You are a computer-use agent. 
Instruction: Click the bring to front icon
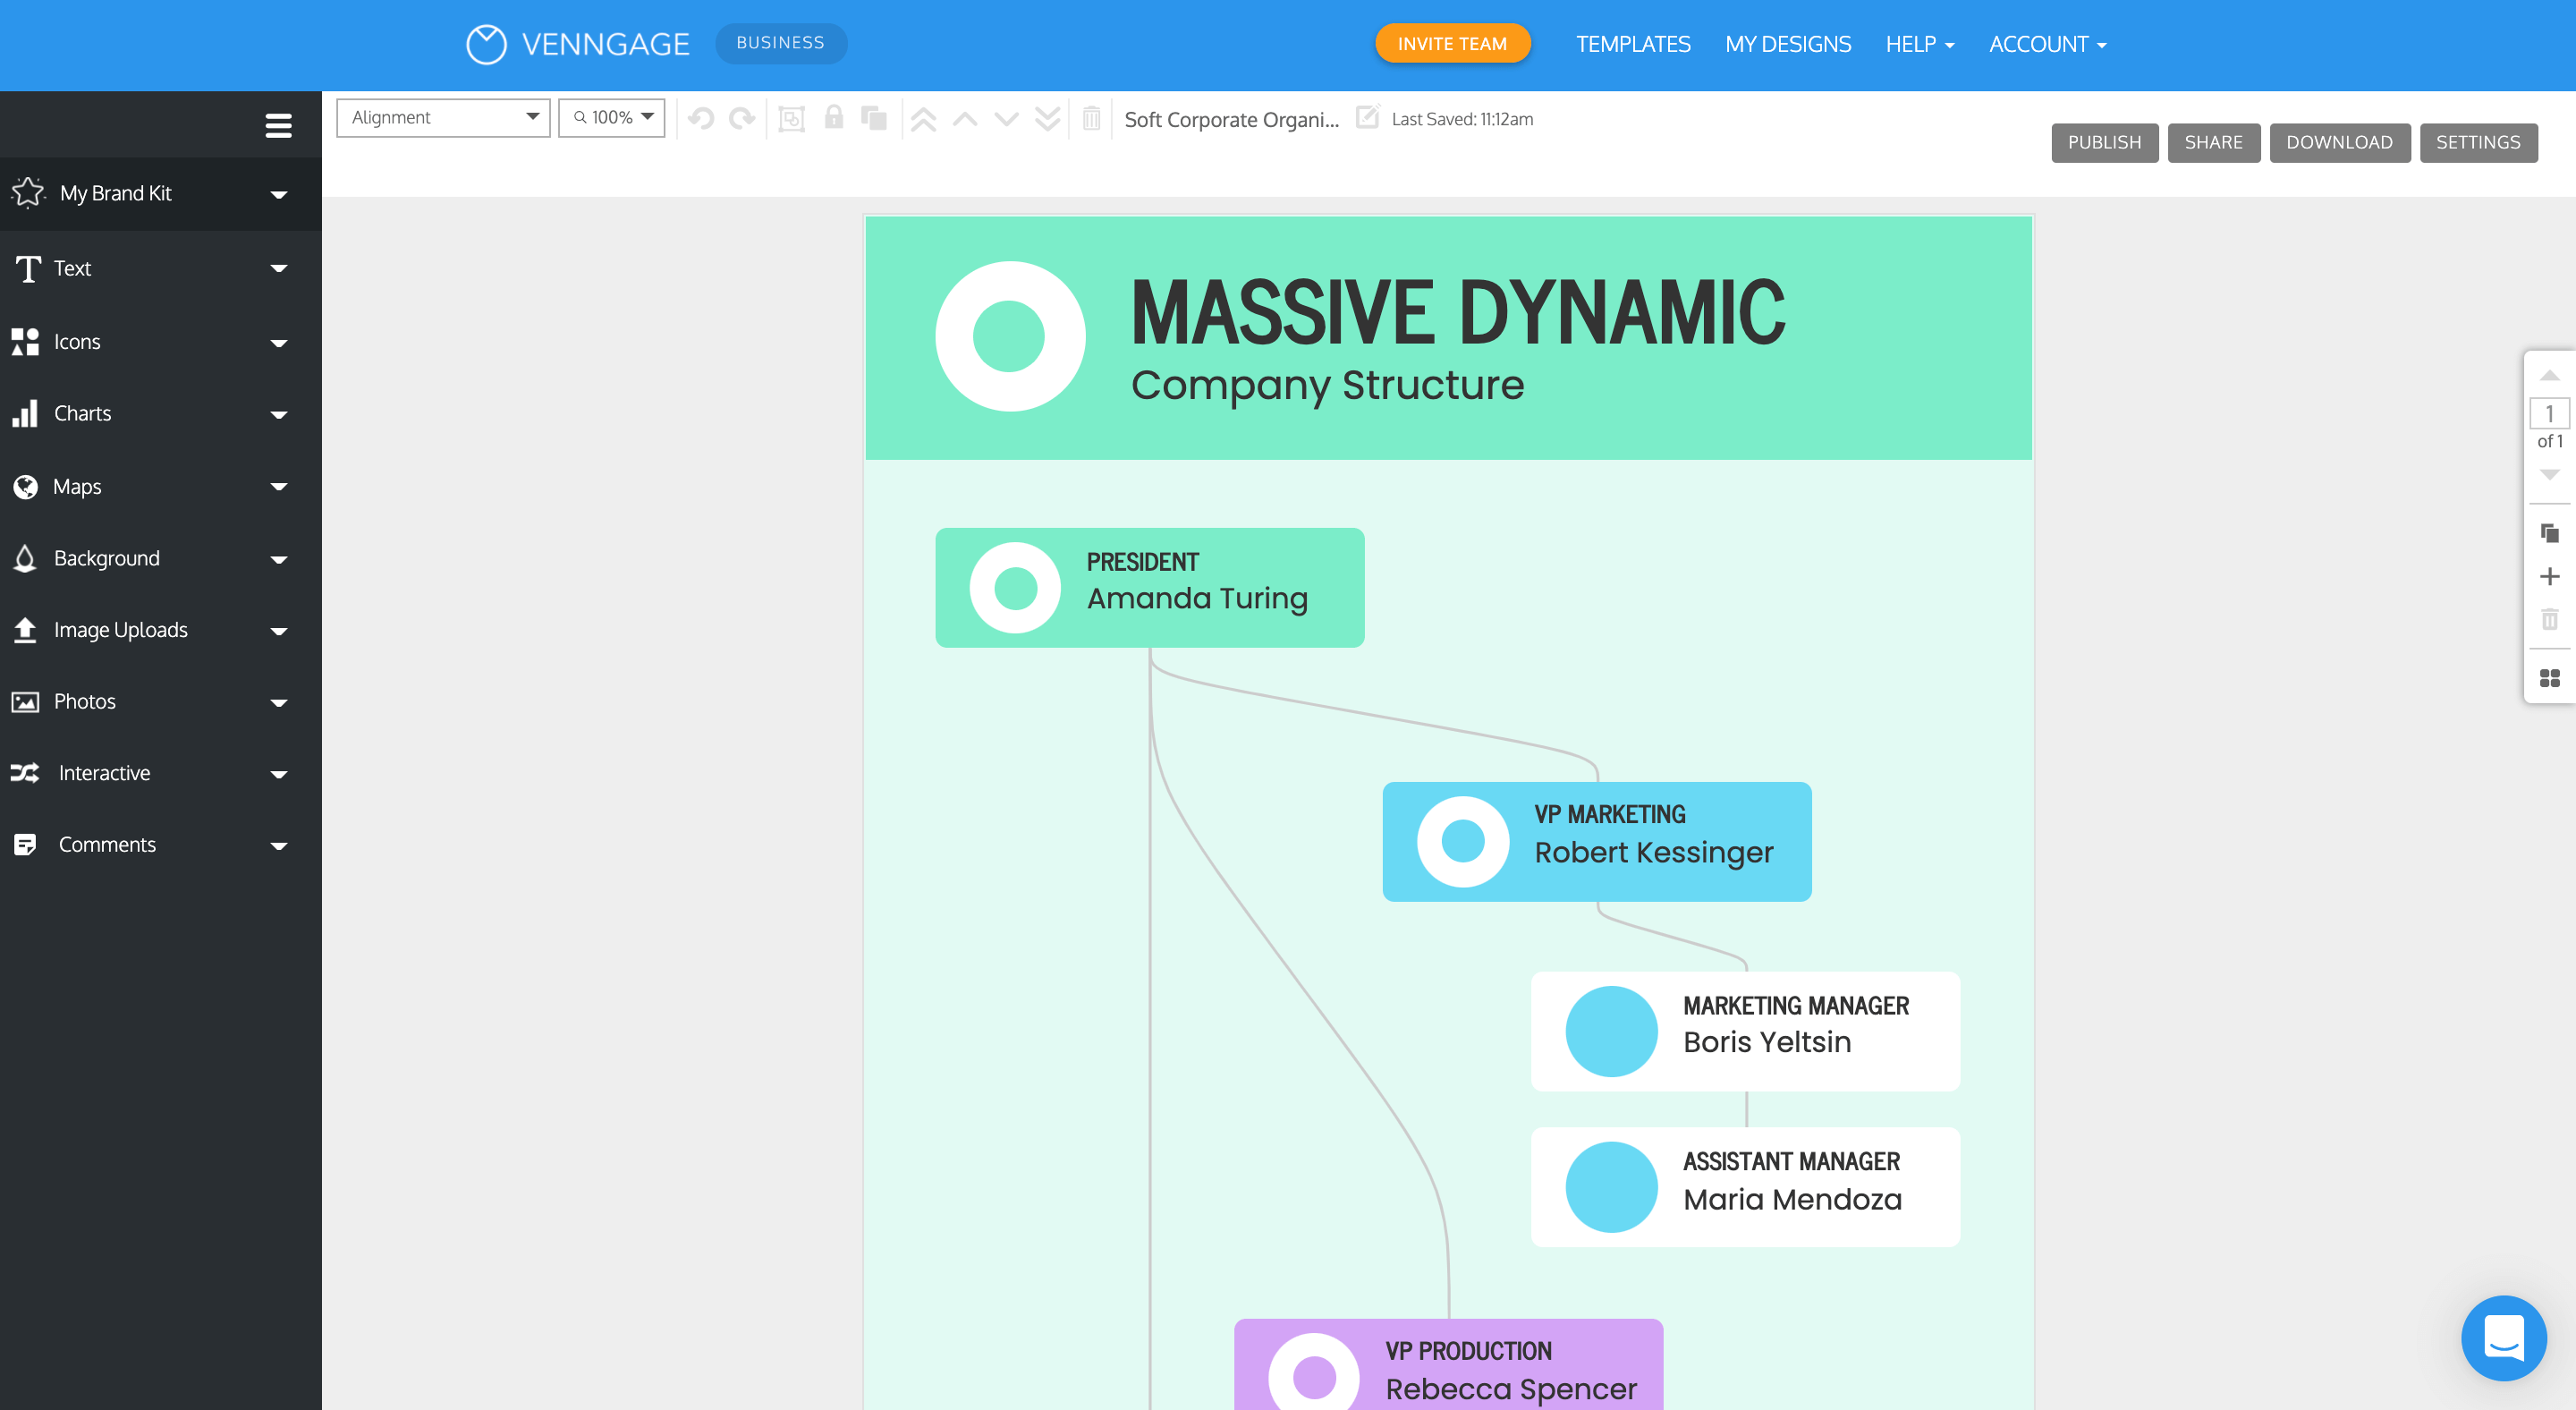(923, 119)
